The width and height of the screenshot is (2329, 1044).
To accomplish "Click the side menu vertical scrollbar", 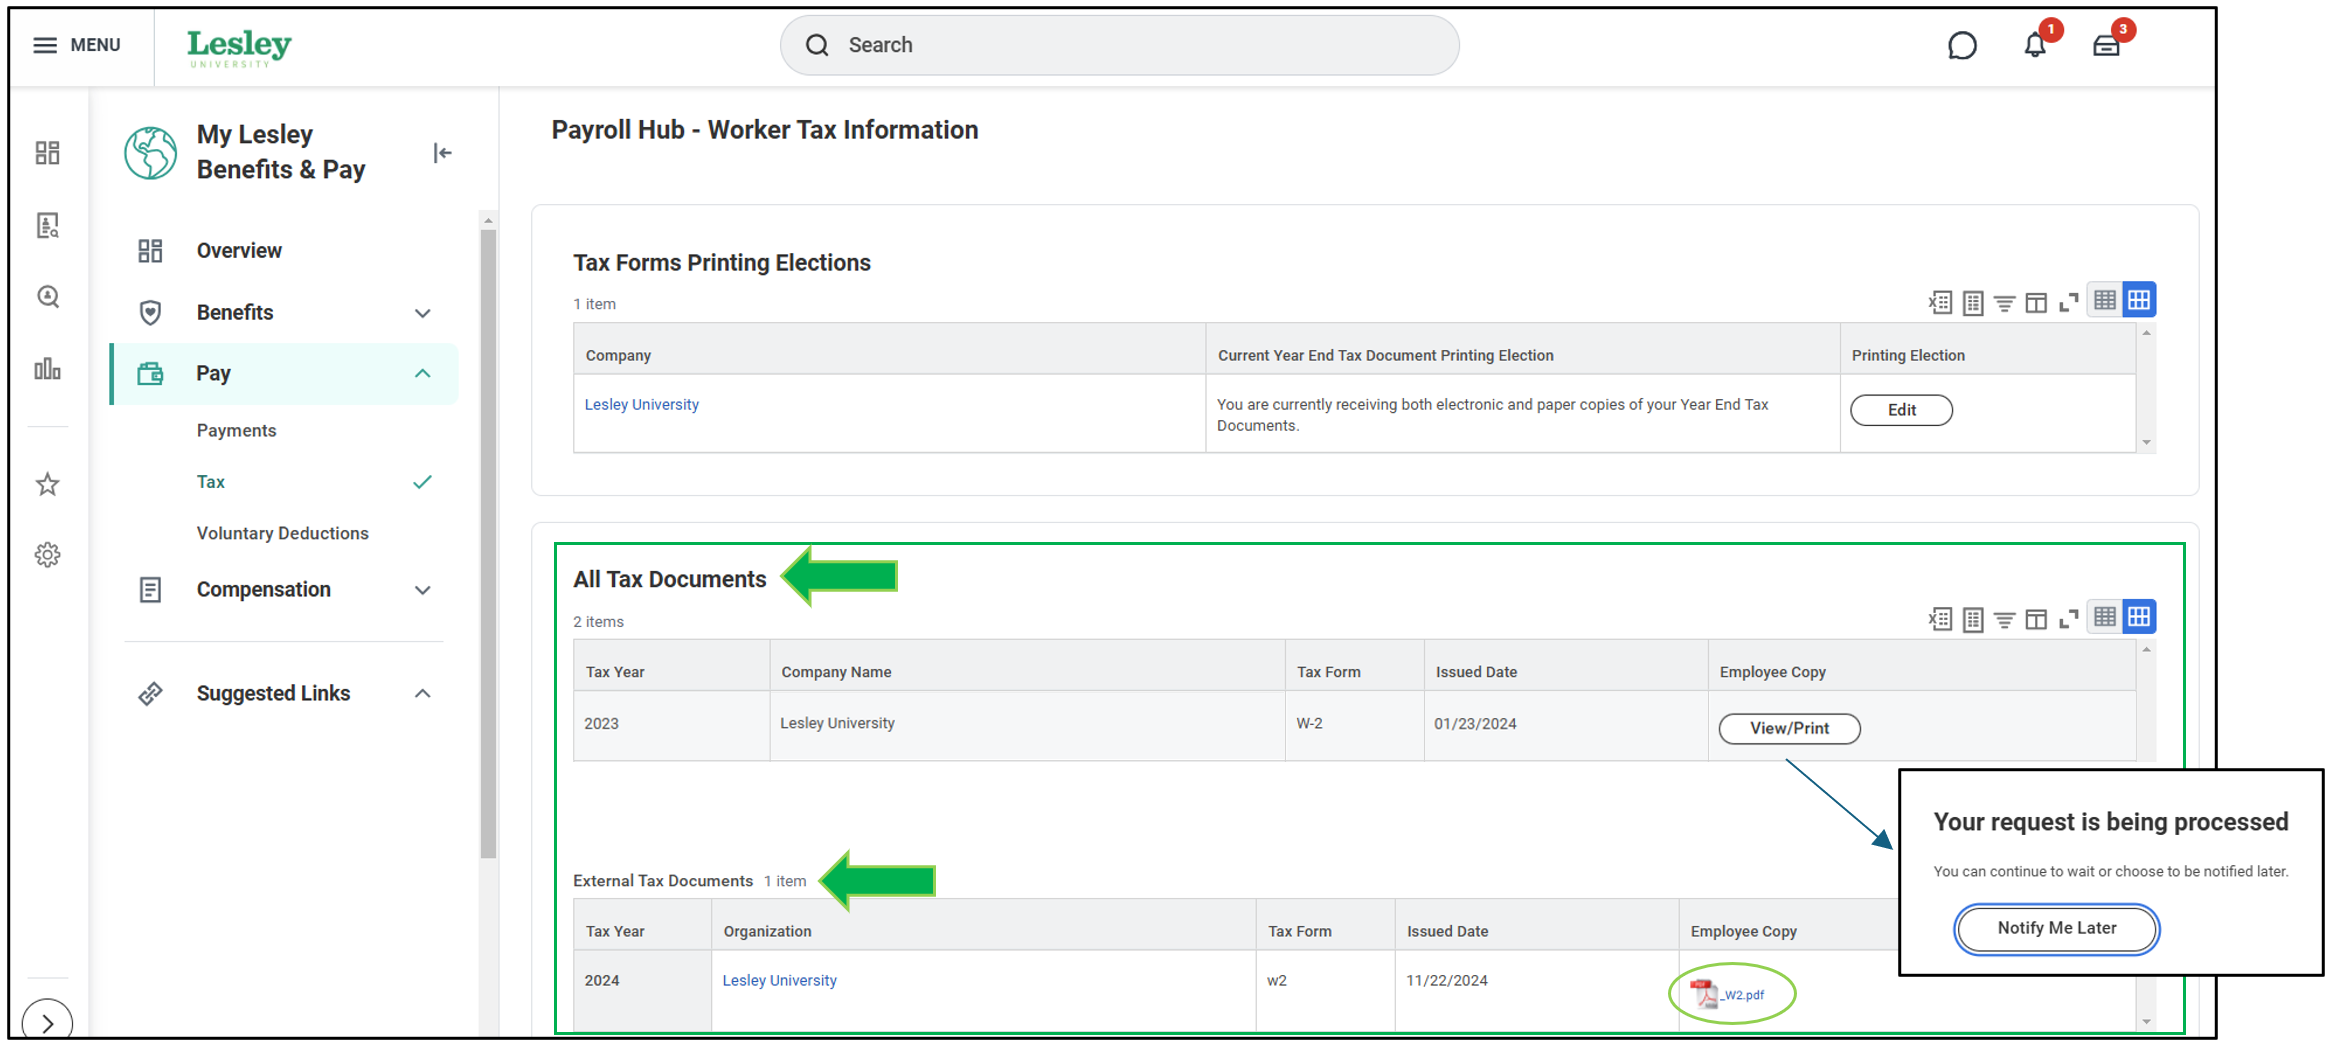I will [488, 543].
